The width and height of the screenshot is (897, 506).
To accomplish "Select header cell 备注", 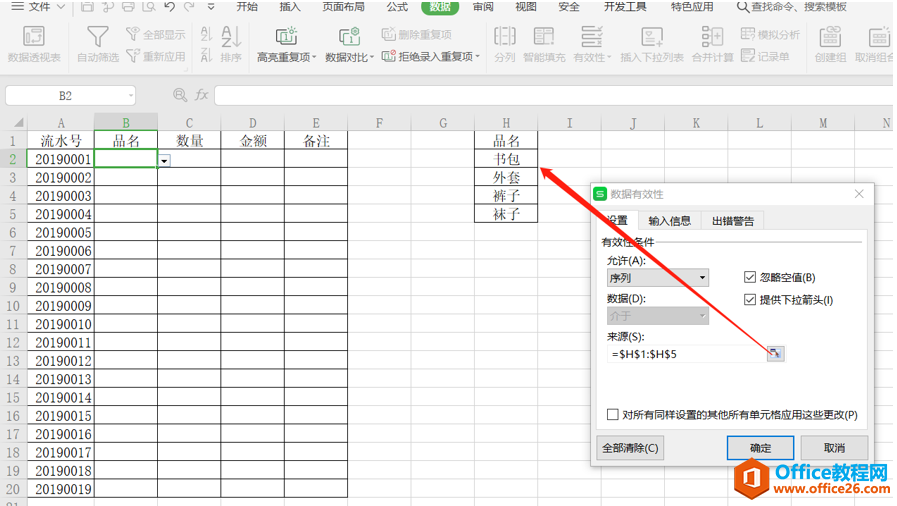I will tap(316, 141).
